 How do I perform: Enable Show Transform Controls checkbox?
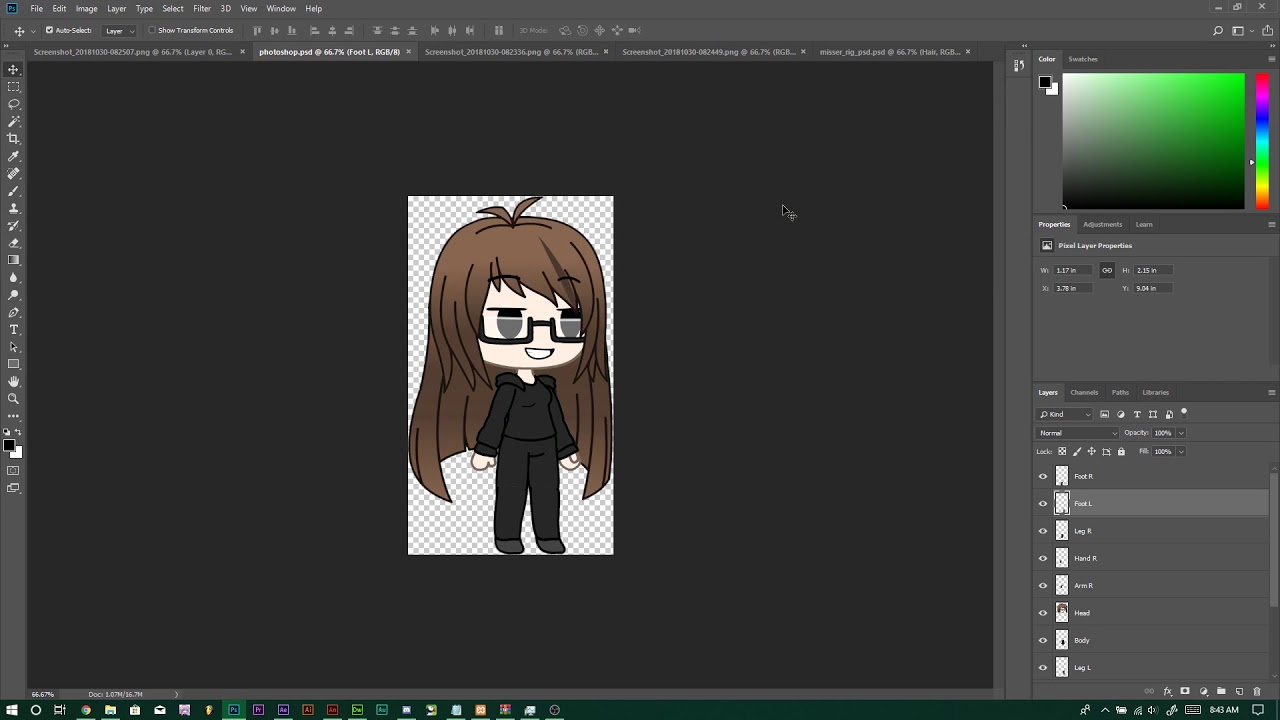(152, 30)
